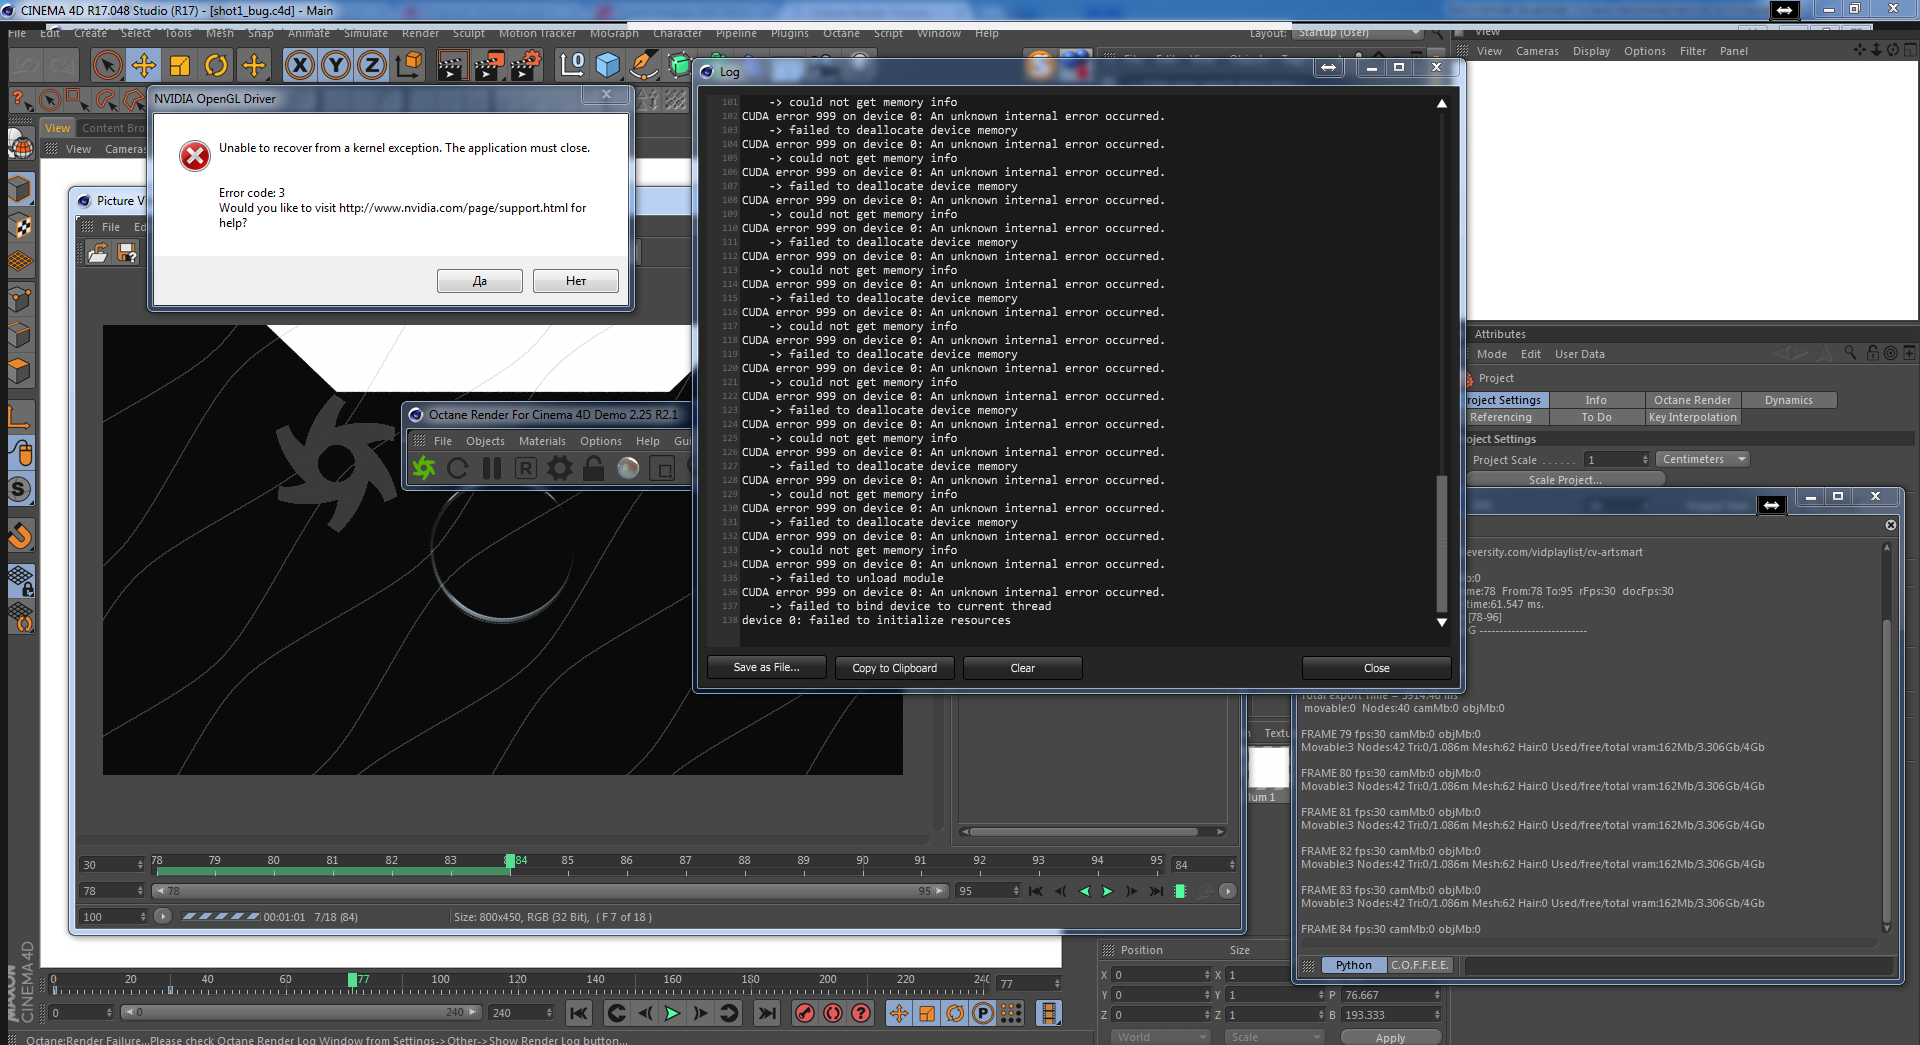Add a Cube primitive object
The width and height of the screenshot is (1920, 1045).
(x=608, y=66)
